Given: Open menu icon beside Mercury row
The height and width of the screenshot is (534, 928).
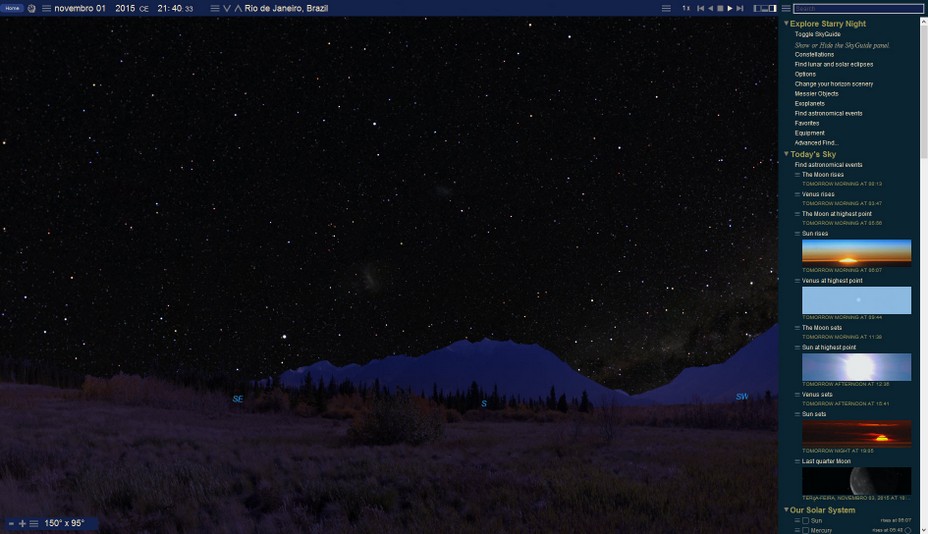Looking at the screenshot, I should [797, 530].
